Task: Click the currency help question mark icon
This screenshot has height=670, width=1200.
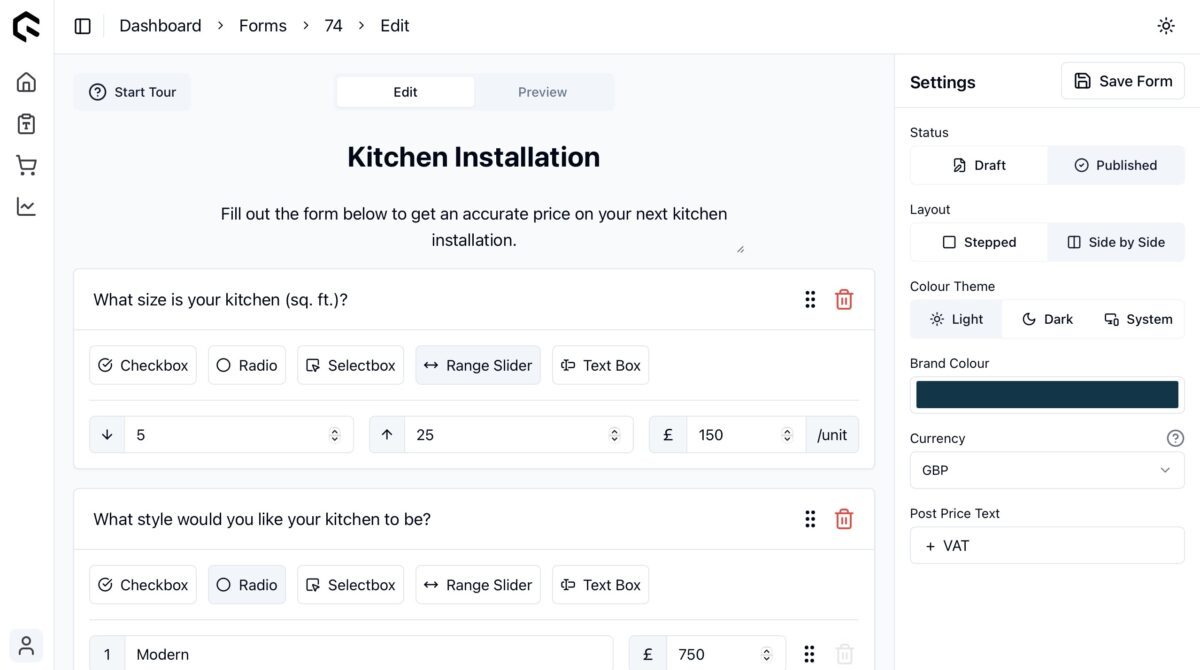Action: [1175, 438]
